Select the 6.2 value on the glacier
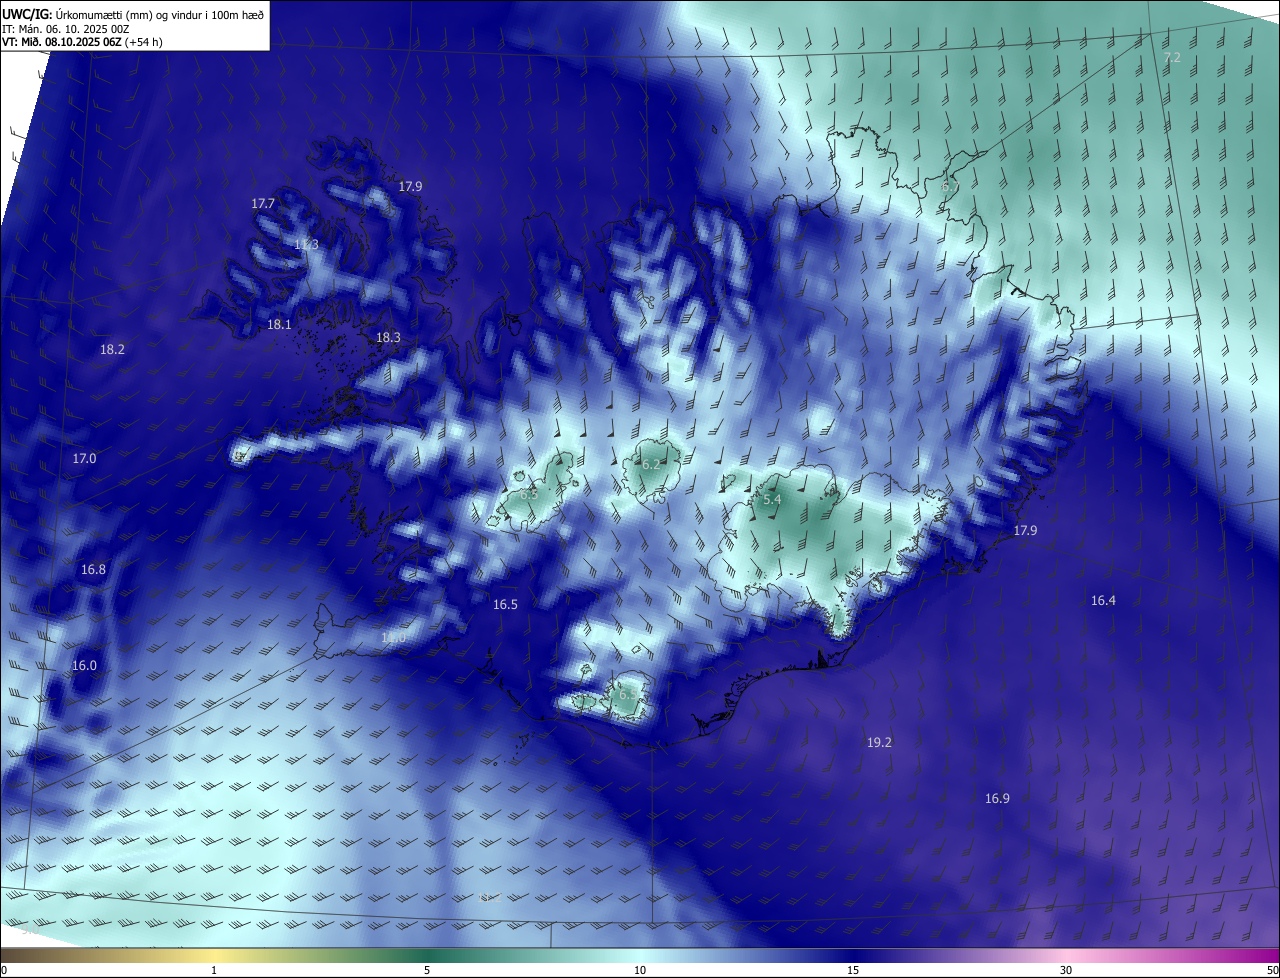 651,465
